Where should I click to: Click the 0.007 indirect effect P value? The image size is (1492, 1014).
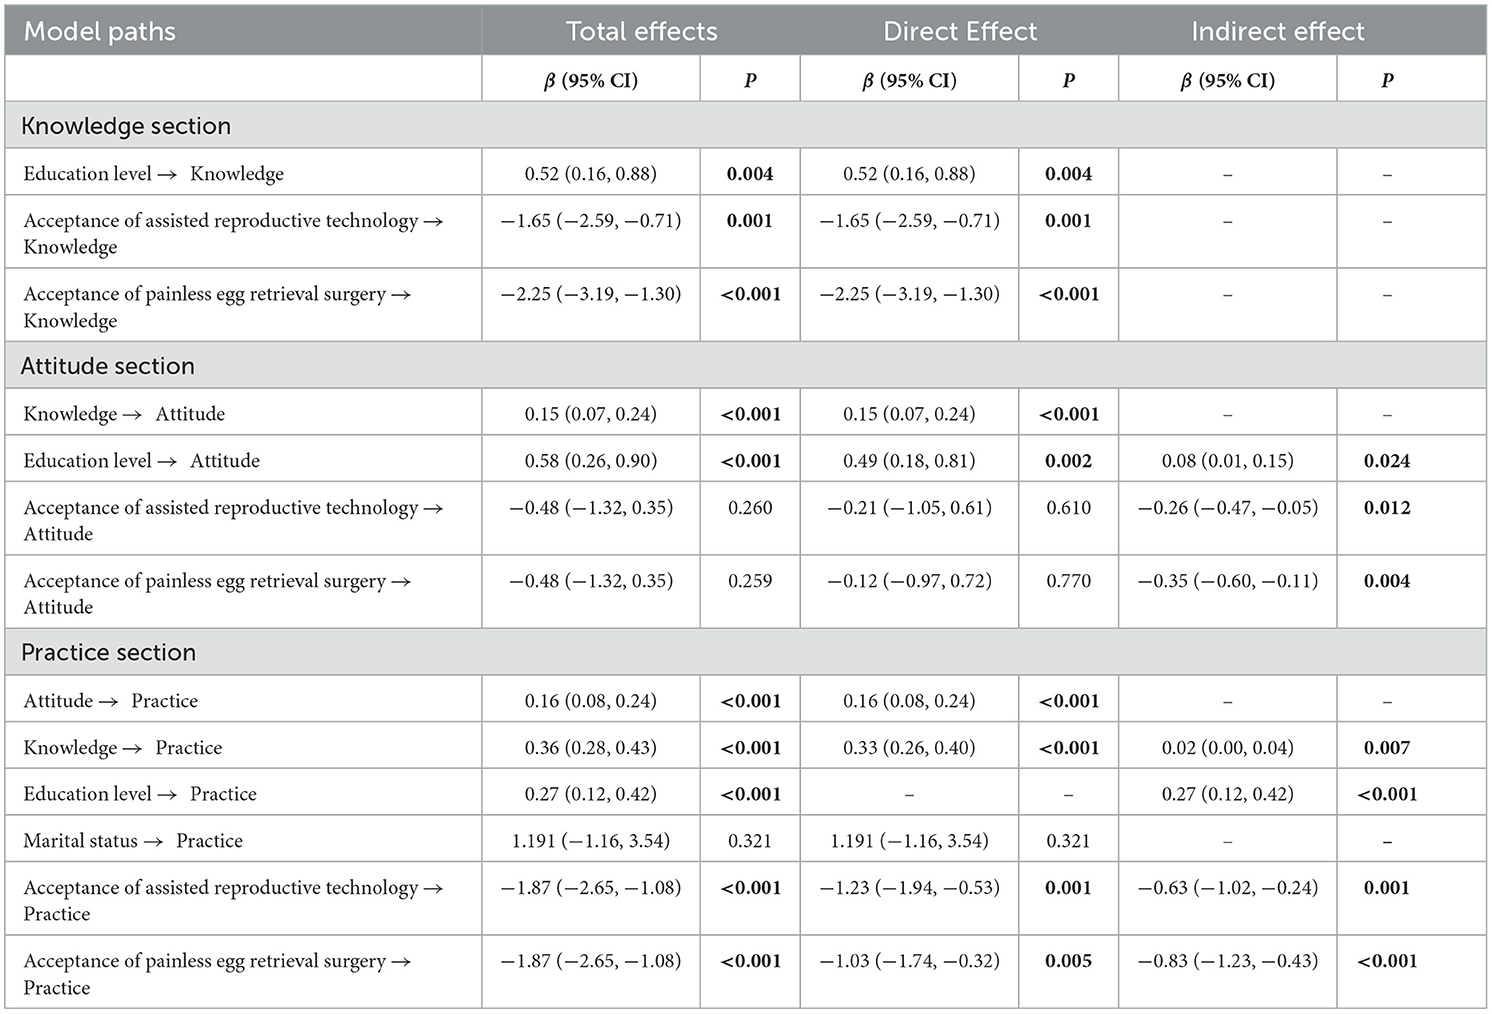point(1387,748)
